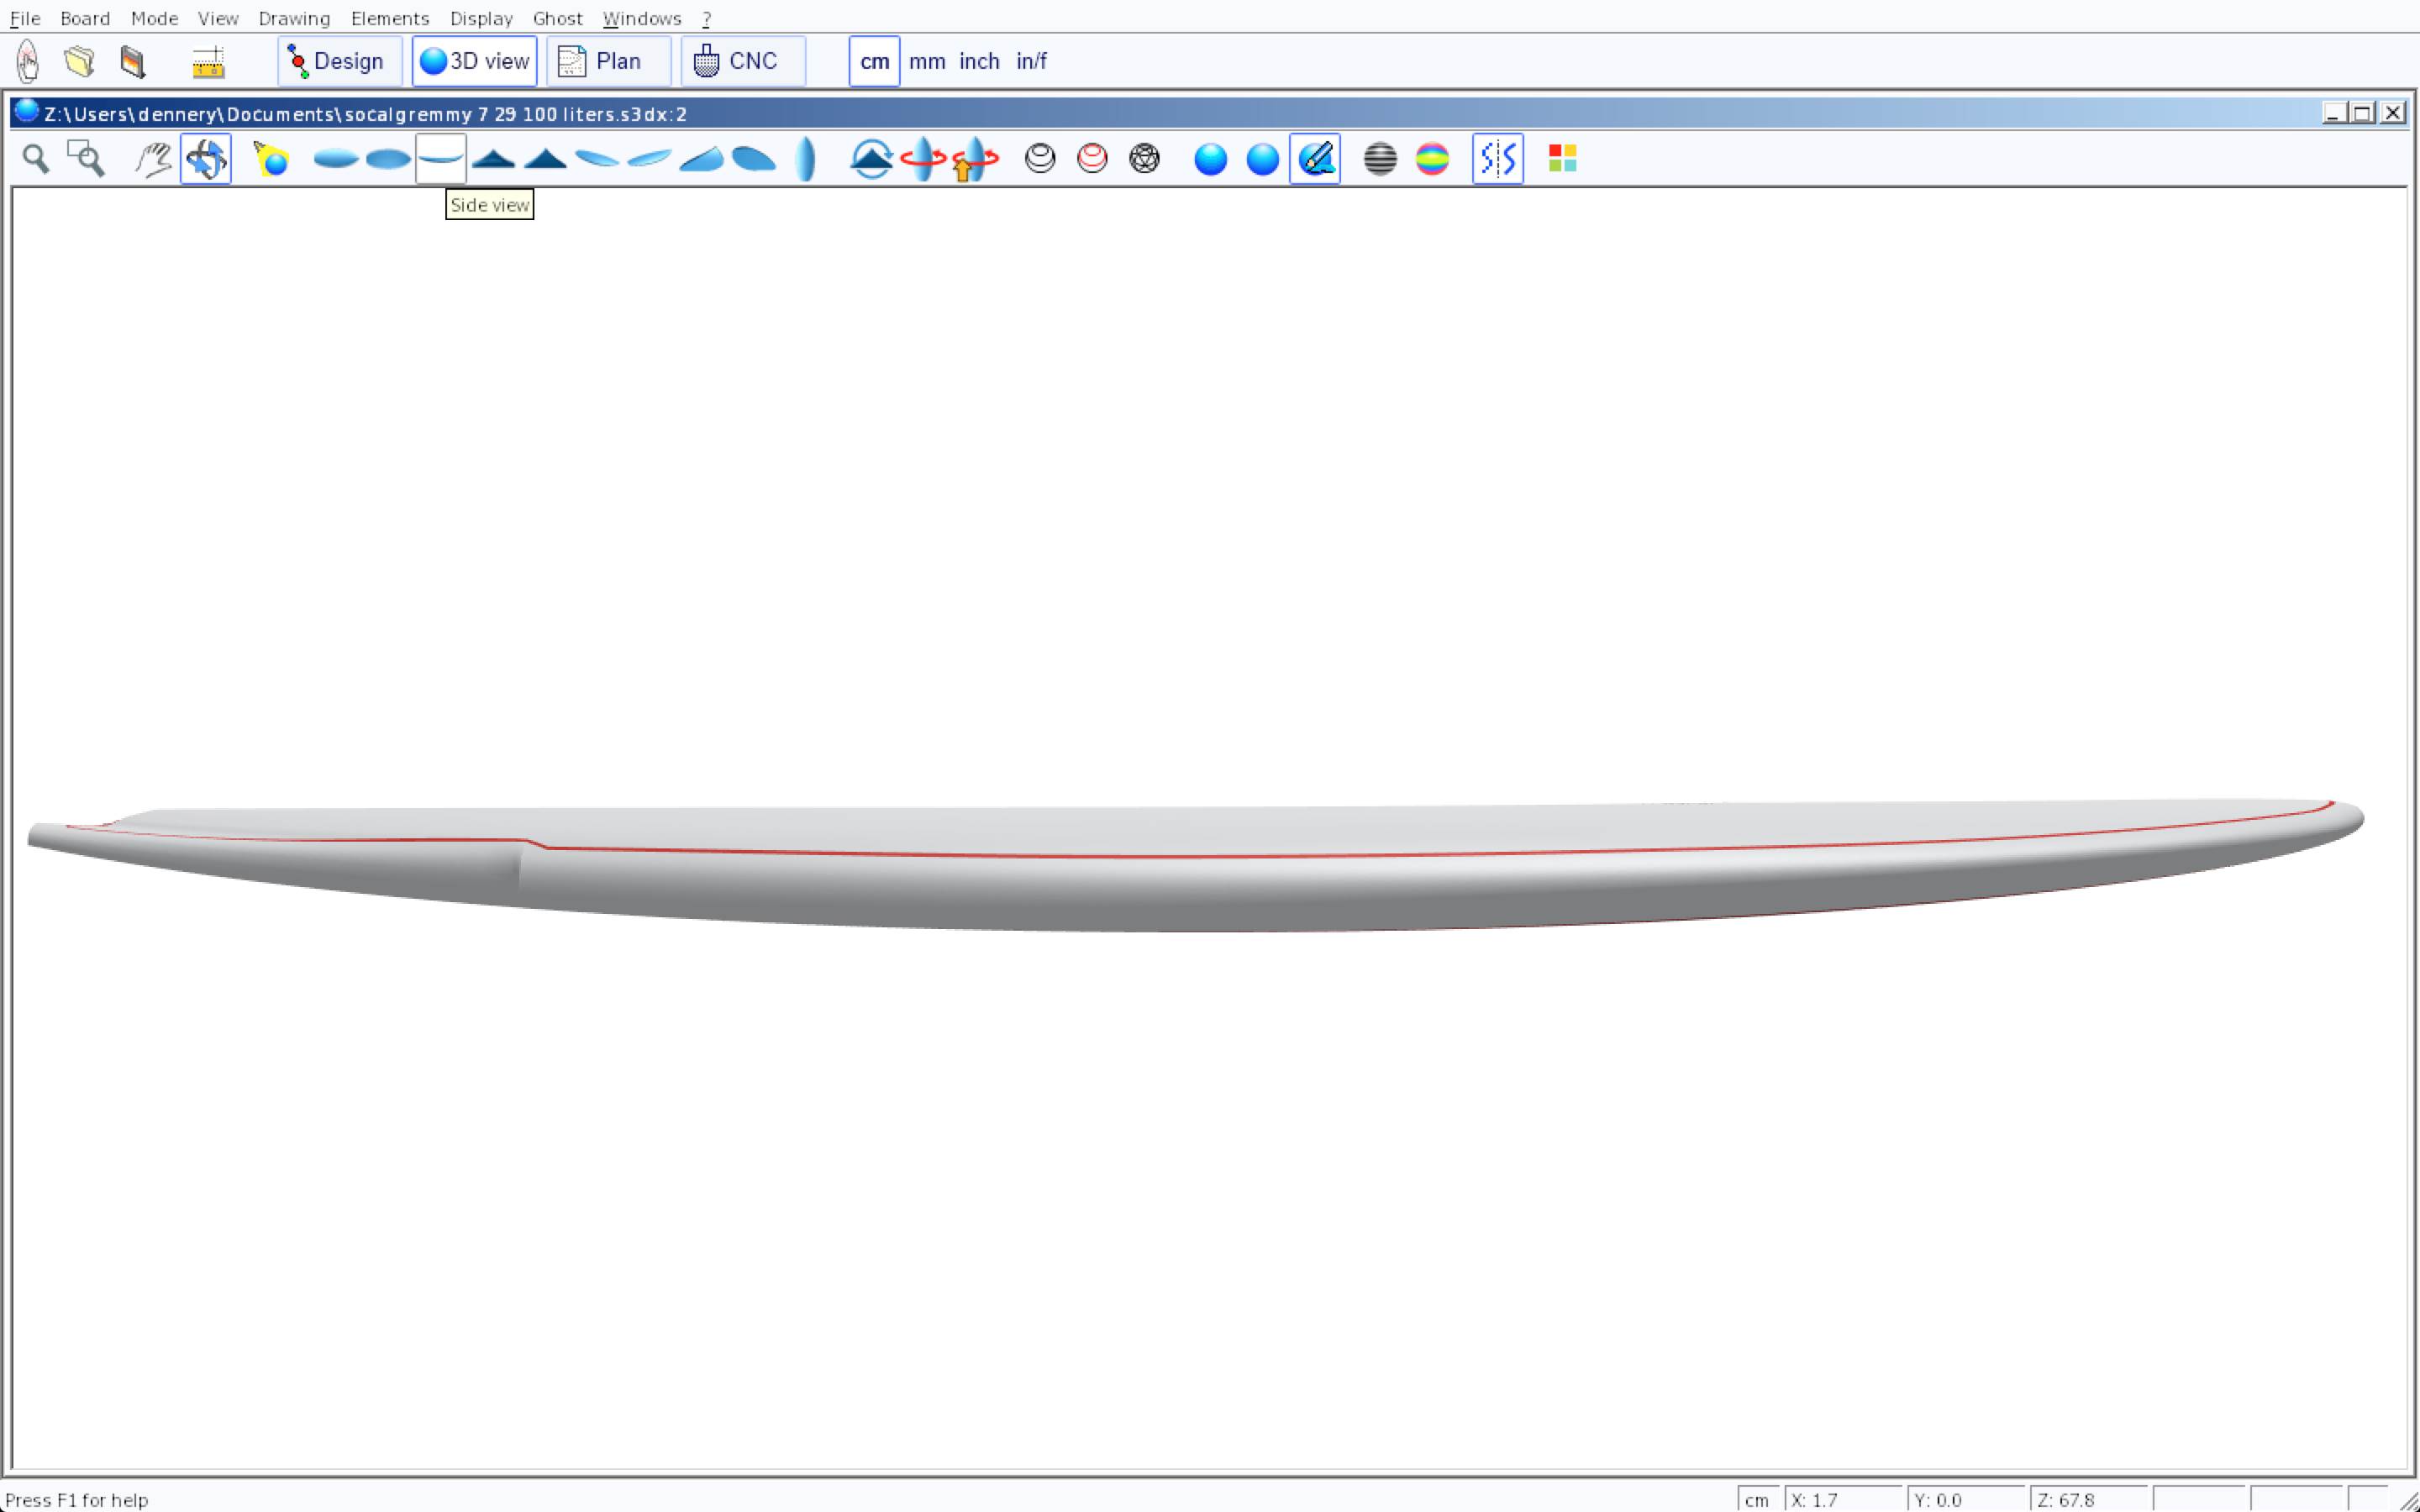
Task: Open the Ghost menu
Action: 557,19
